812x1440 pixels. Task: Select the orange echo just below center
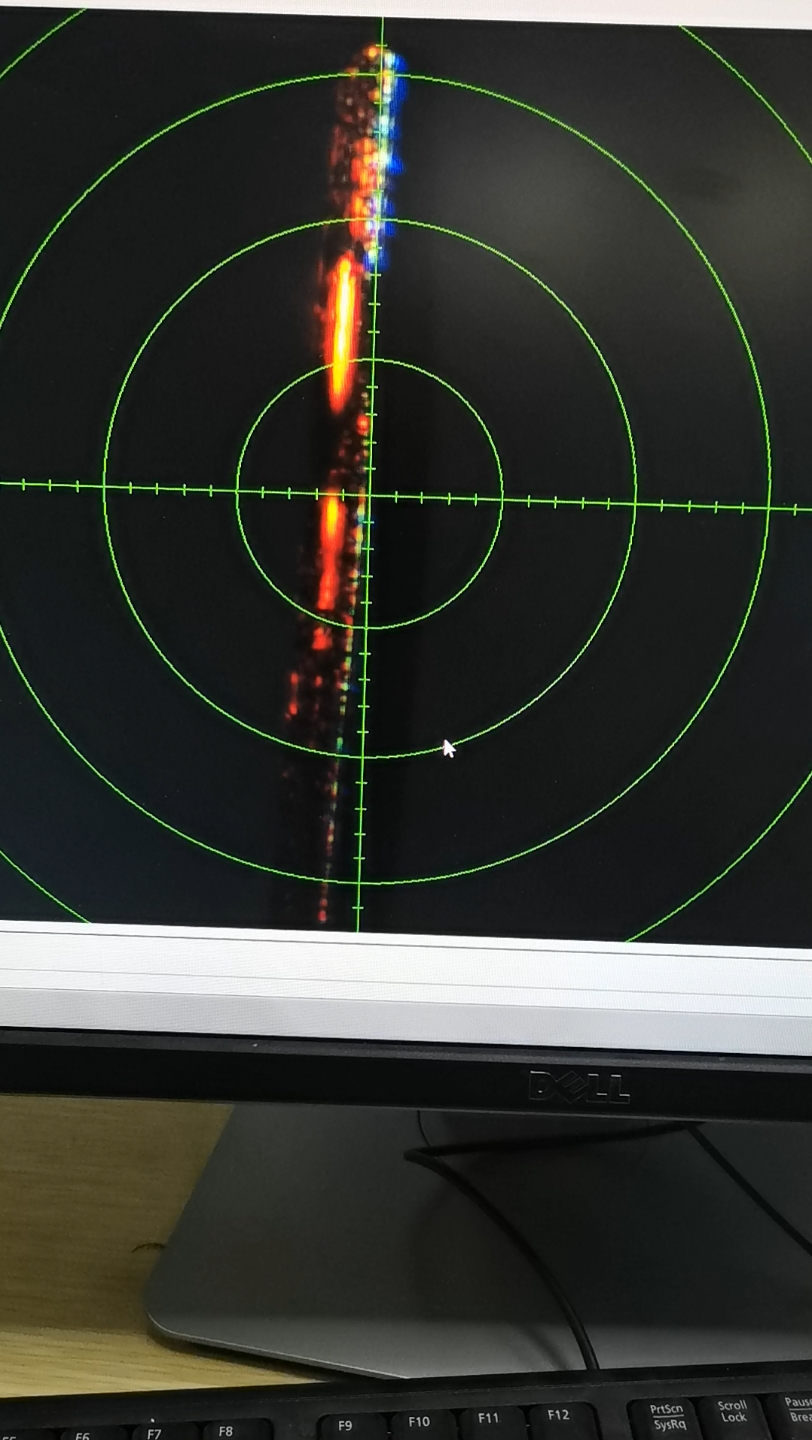pos(330,552)
